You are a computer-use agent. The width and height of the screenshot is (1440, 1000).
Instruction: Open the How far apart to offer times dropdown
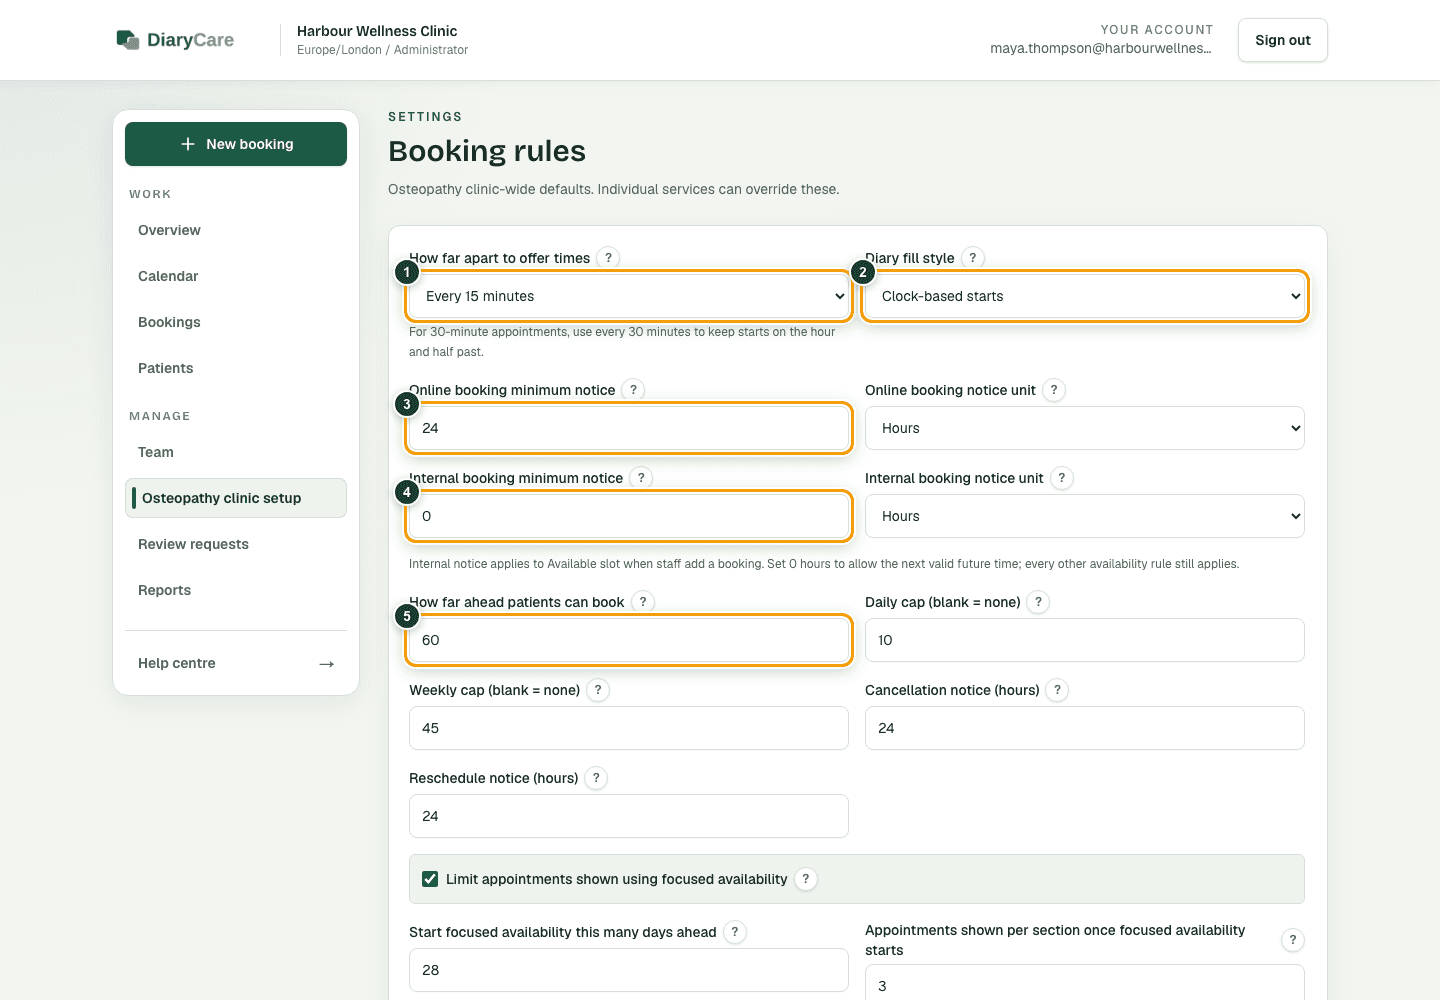(629, 296)
